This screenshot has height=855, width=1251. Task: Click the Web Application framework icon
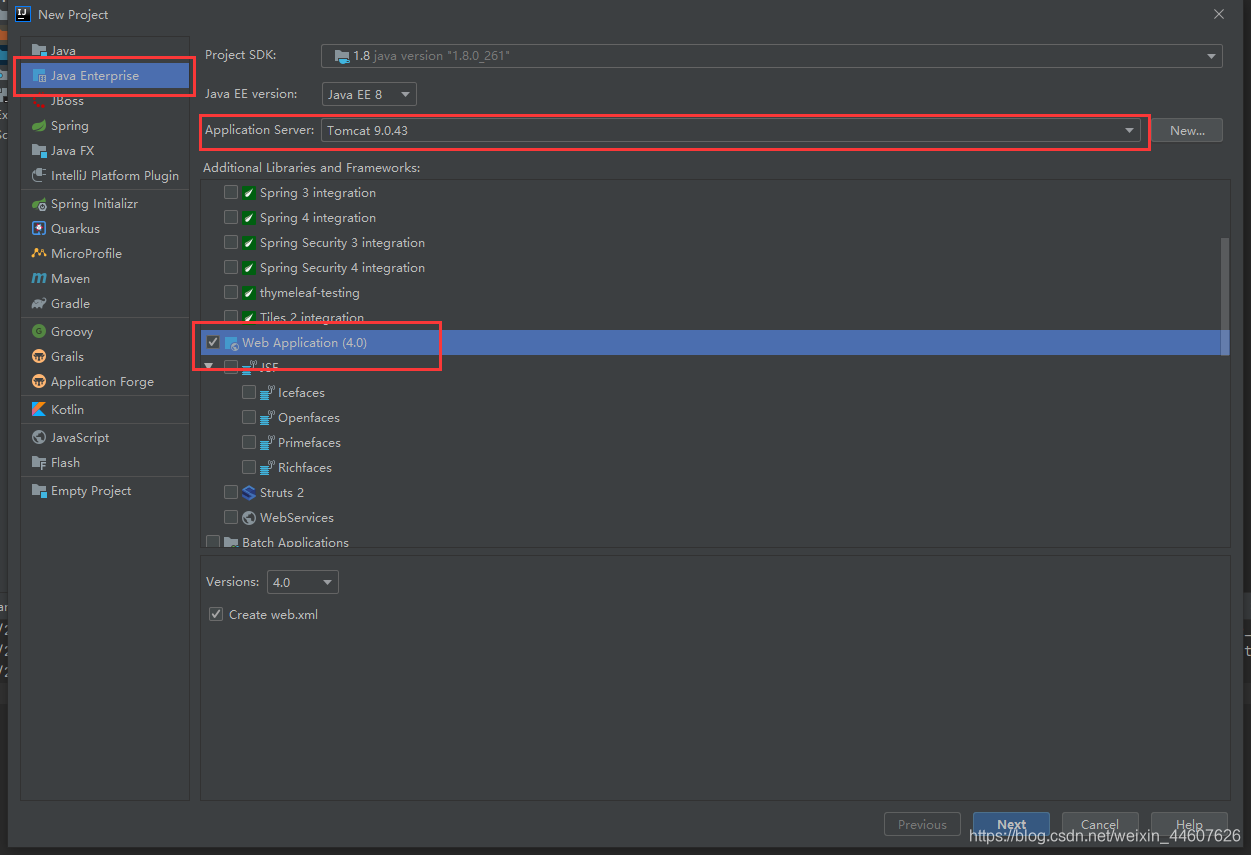[x=231, y=343]
